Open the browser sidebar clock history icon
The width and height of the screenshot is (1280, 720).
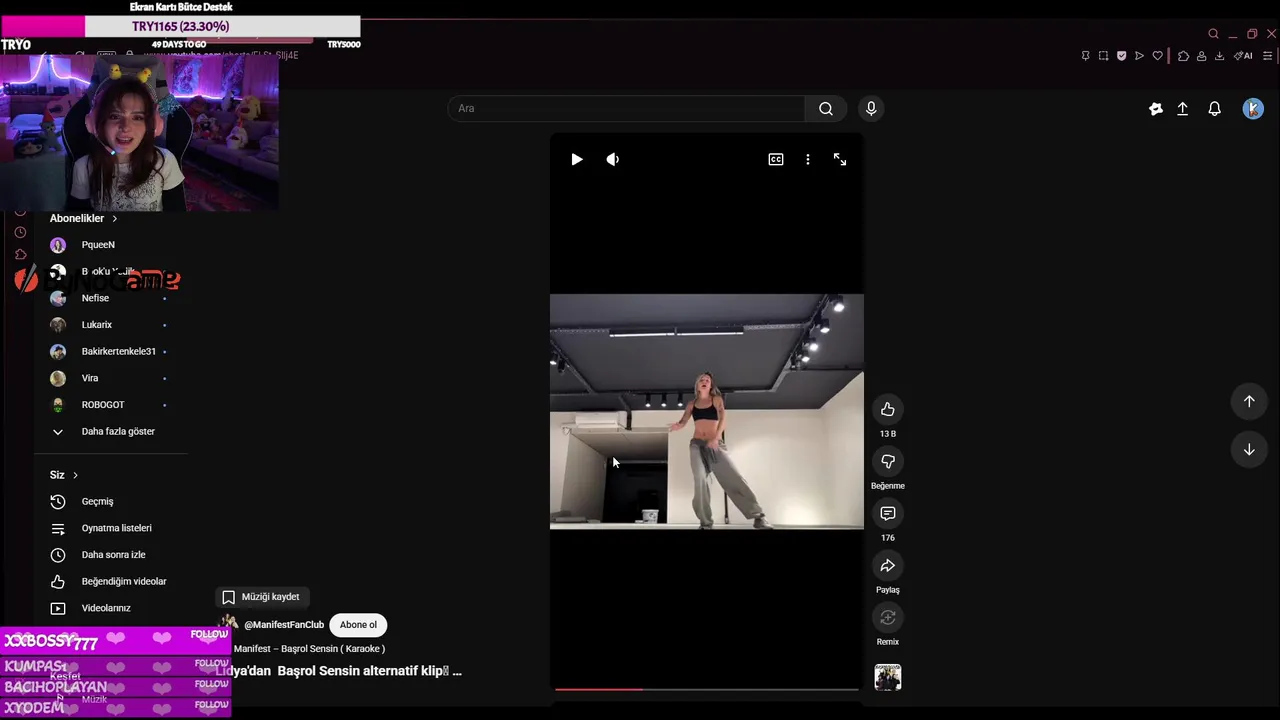coord(20,232)
